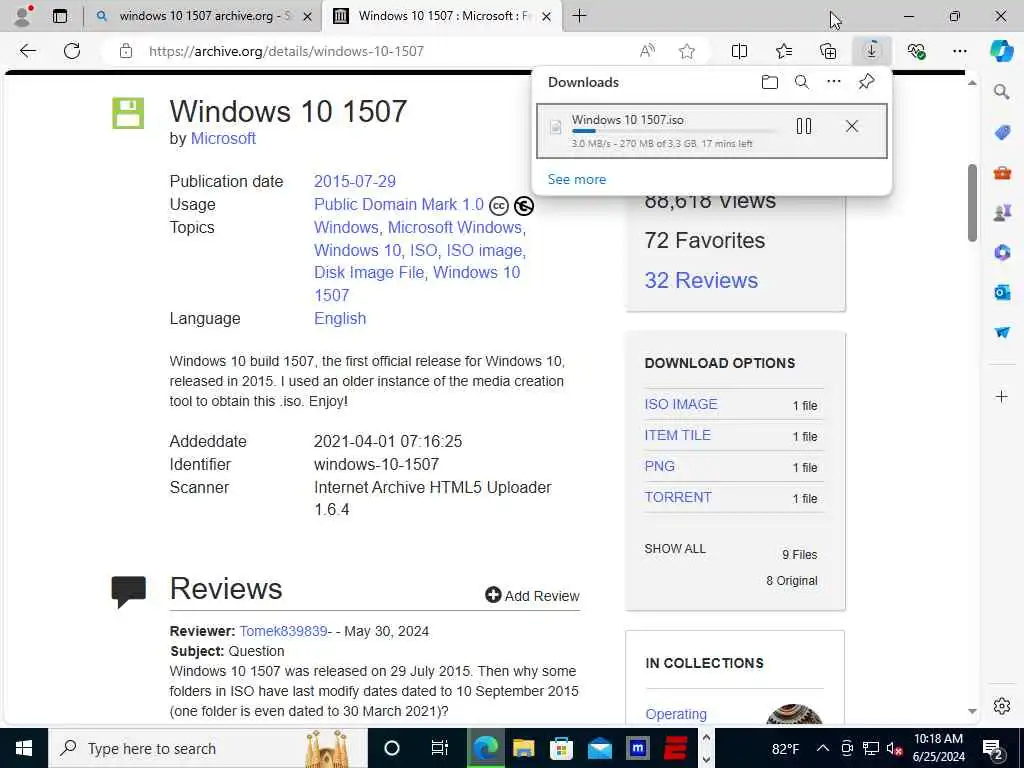Show hidden system tray icons
The height and width of the screenshot is (768, 1024).
point(823,748)
